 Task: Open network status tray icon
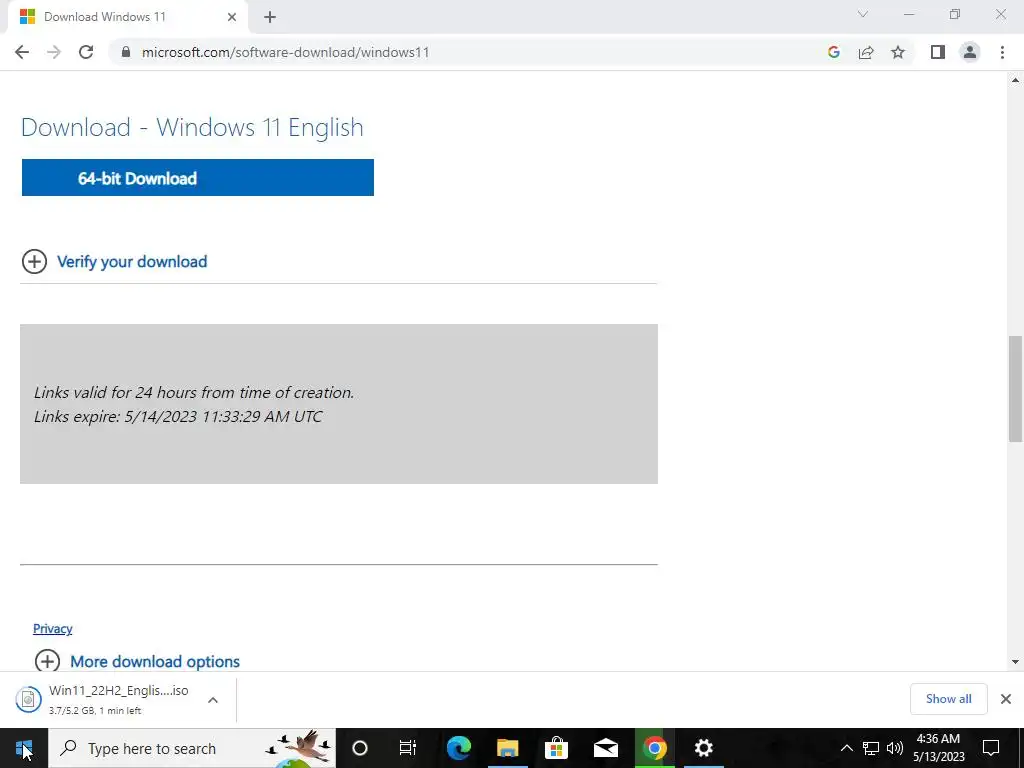pos(871,748)
